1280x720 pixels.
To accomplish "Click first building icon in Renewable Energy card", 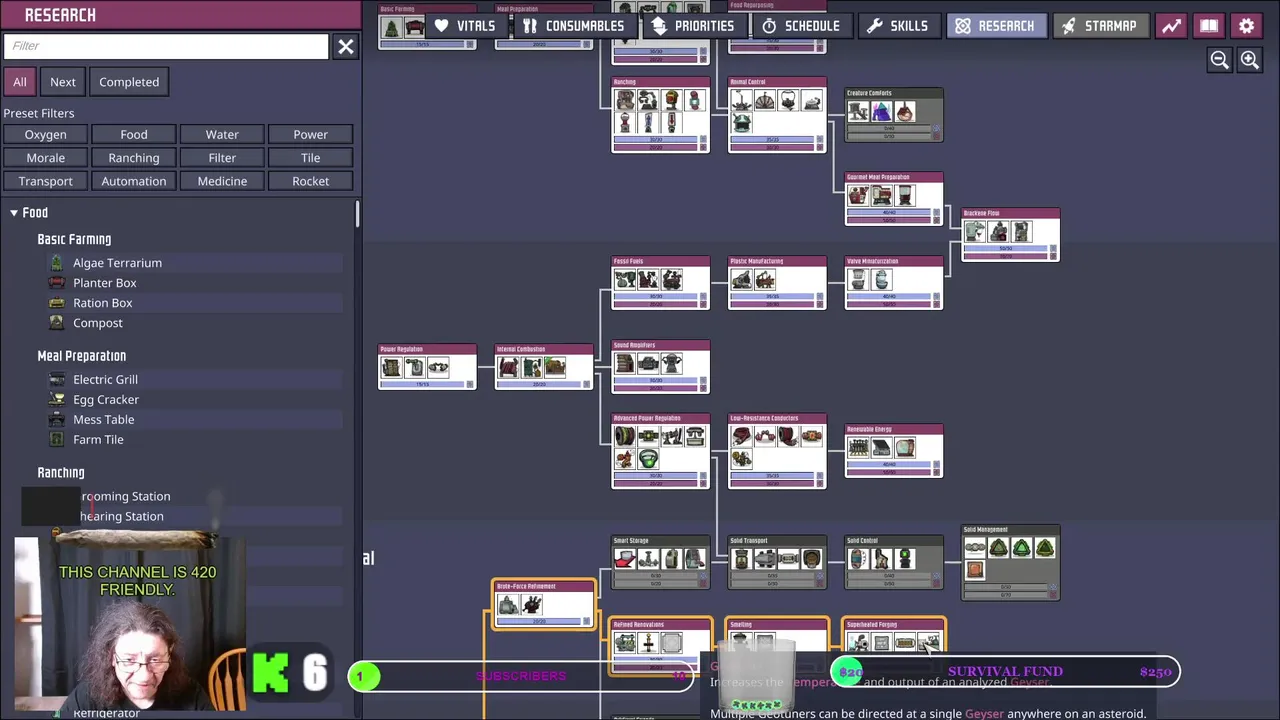I will pos(858,447).
